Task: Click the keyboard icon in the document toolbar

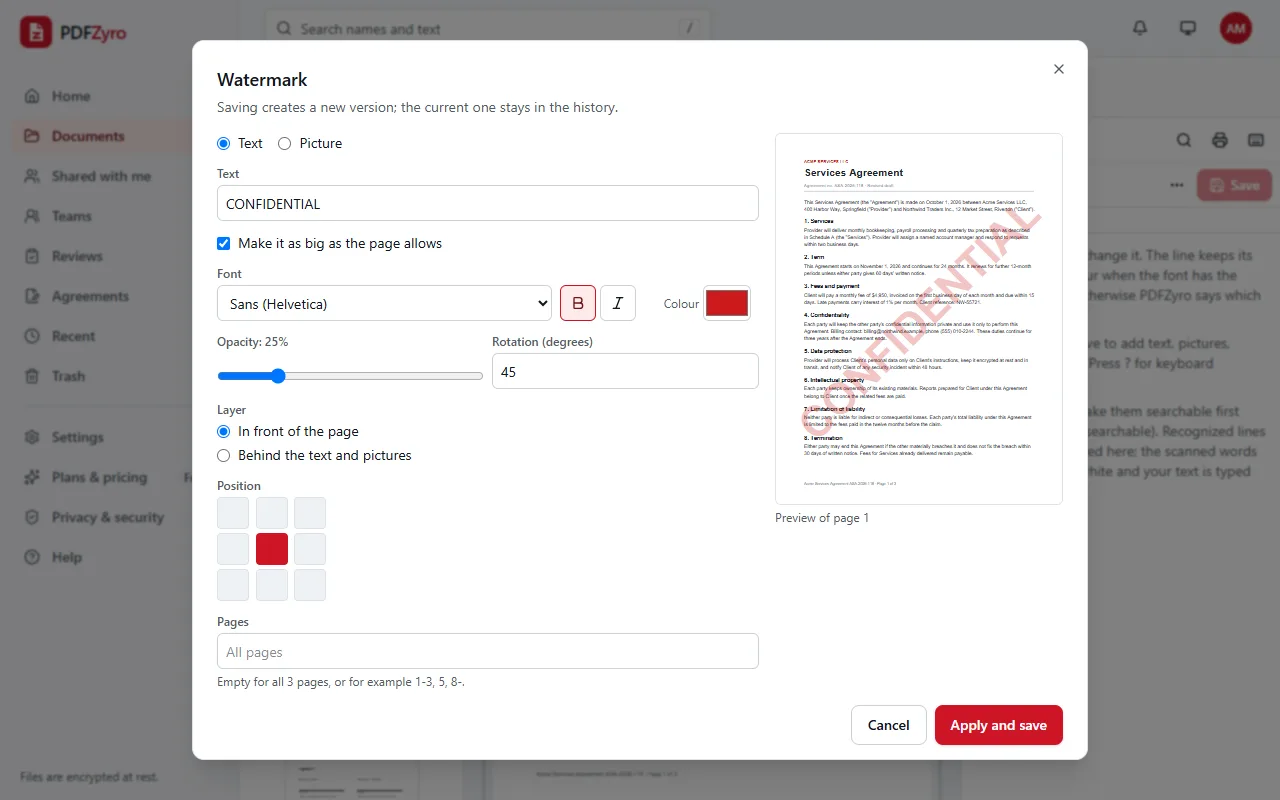Action: pos(1256,140)
